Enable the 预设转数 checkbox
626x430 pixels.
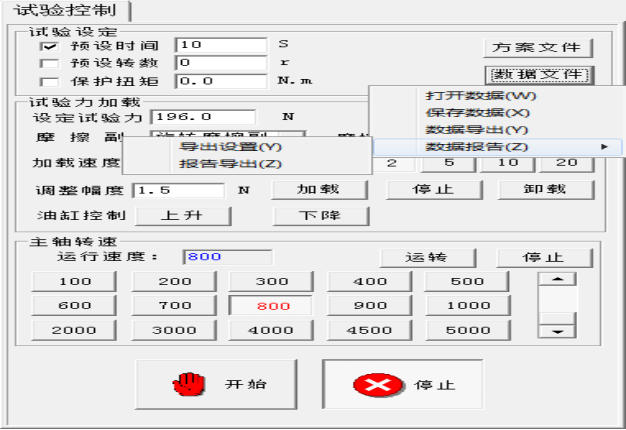pos(46,63)
